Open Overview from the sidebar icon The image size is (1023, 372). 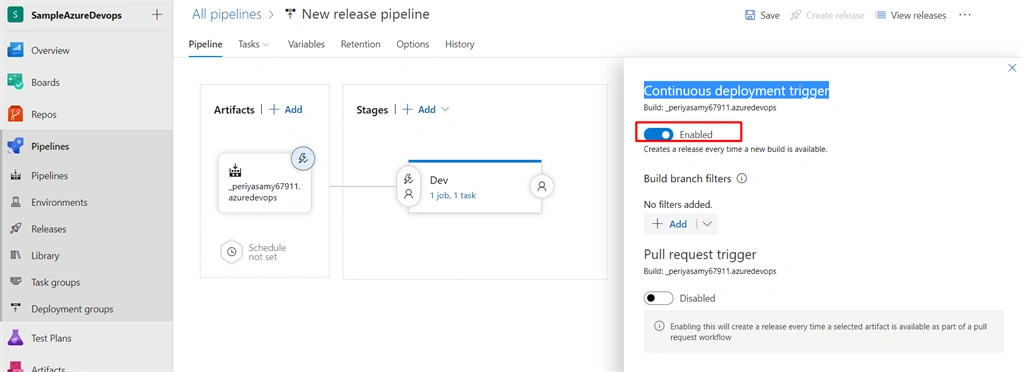tap(16, 50)
